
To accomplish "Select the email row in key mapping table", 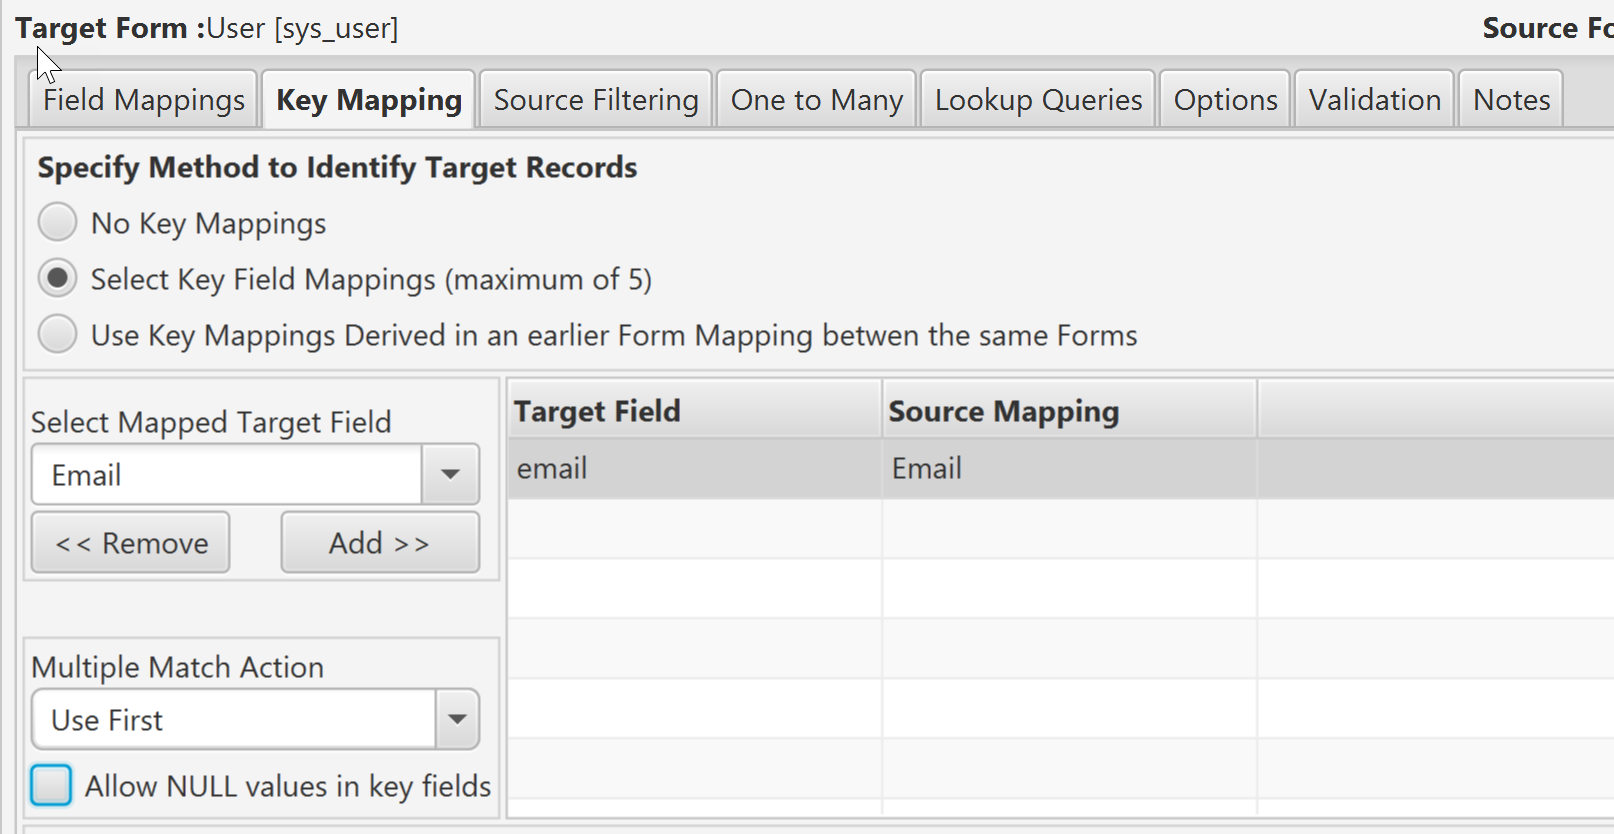I will [x=694, y=468].
